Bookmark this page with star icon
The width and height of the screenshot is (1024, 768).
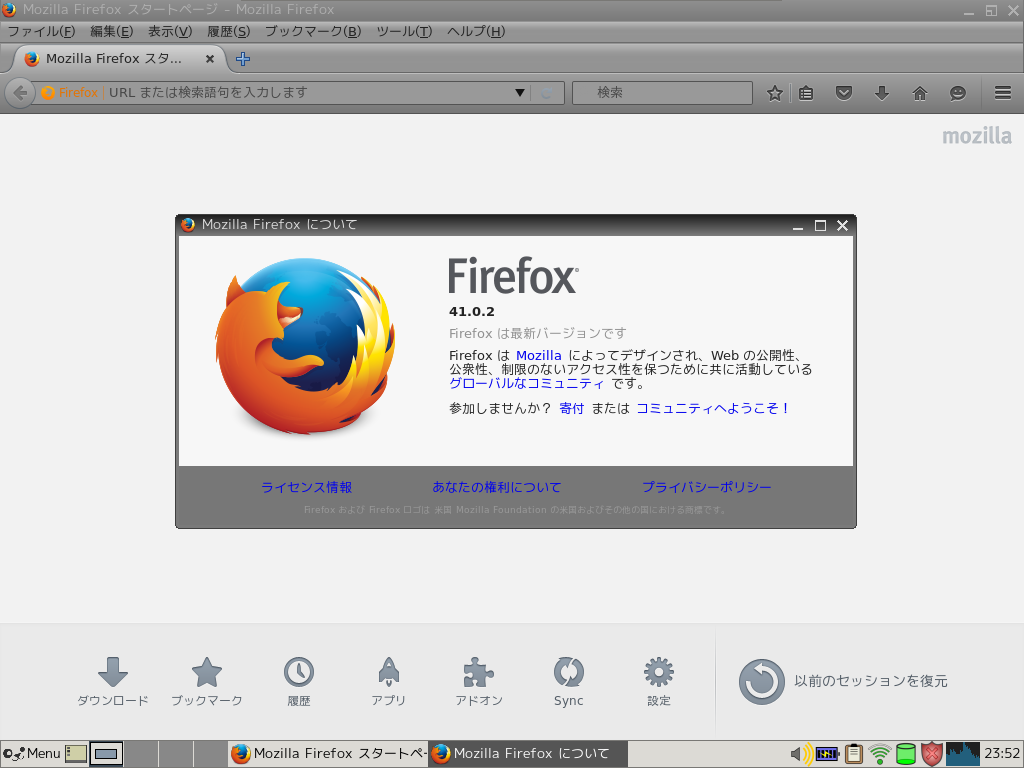tap(775, 93)
